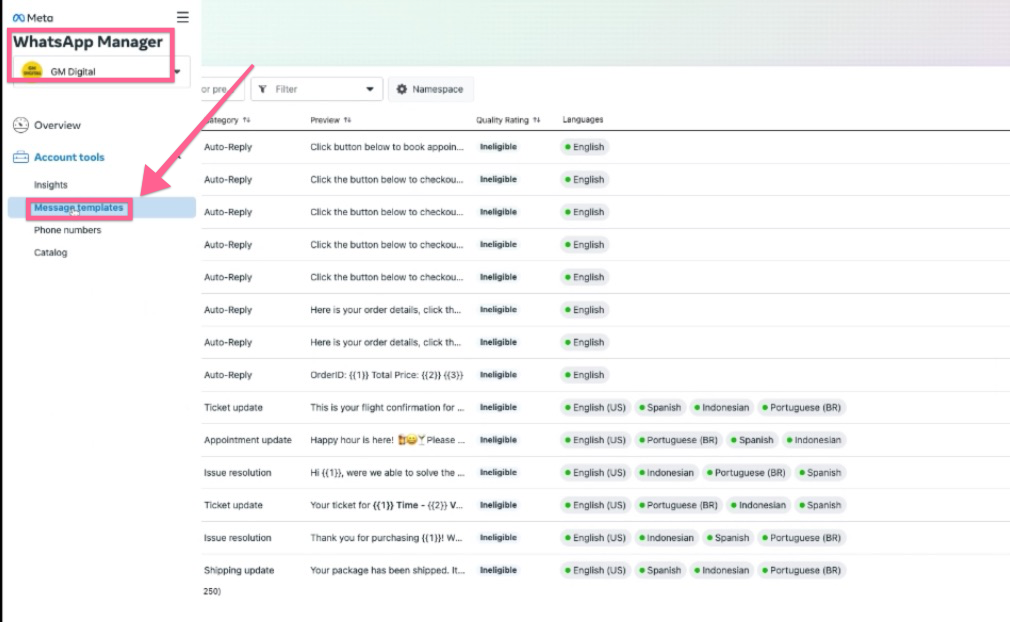Sort the table by Category column
Screen dimensions: 1010x622
246,120
